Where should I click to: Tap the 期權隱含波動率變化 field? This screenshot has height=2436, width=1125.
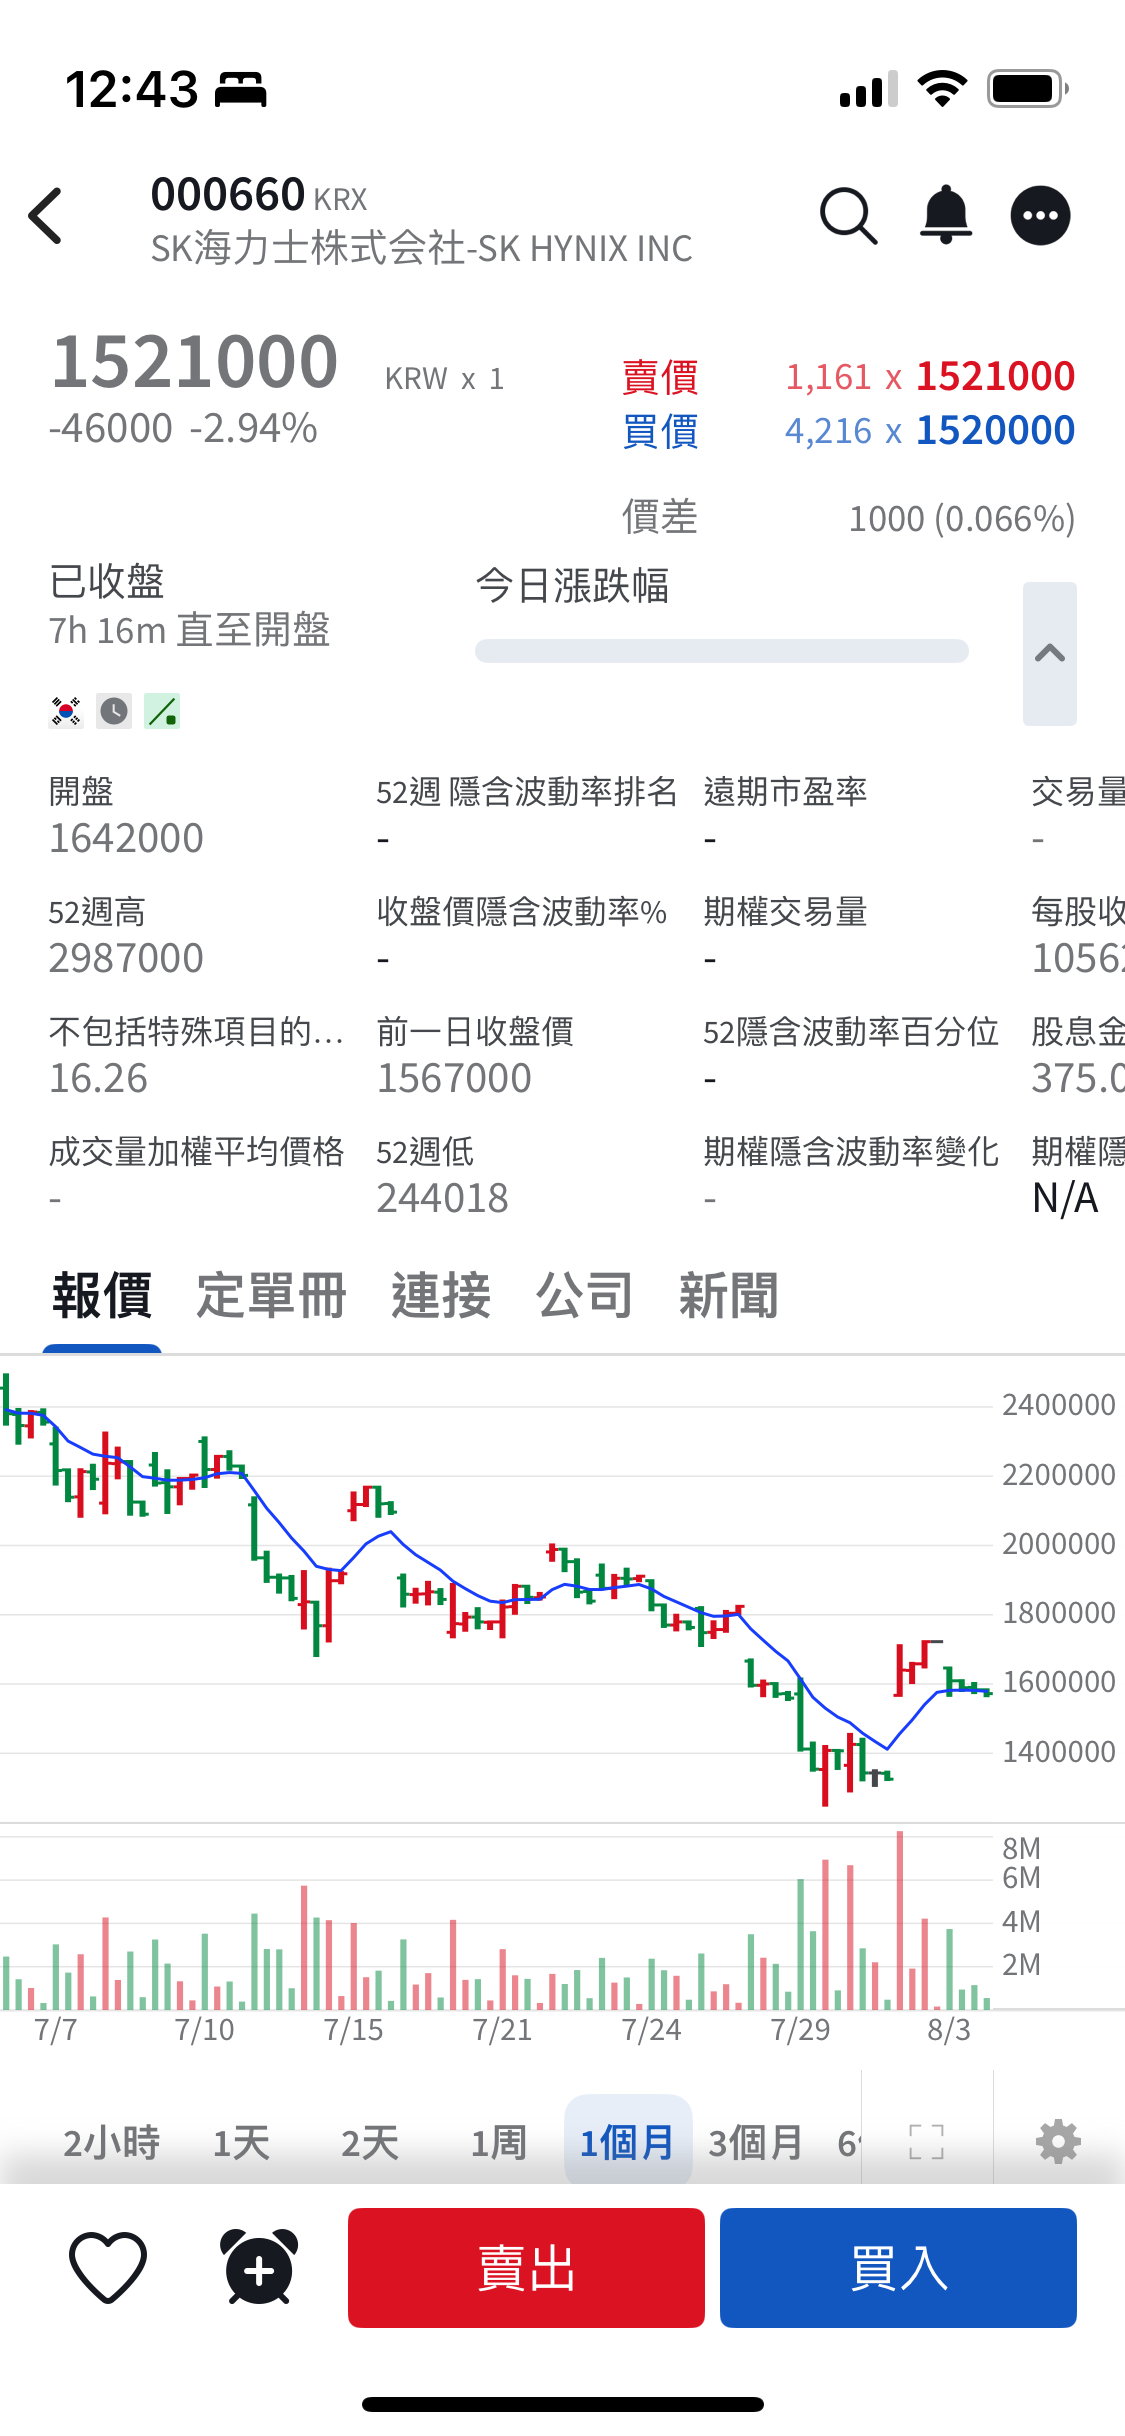coord(851,1174)
